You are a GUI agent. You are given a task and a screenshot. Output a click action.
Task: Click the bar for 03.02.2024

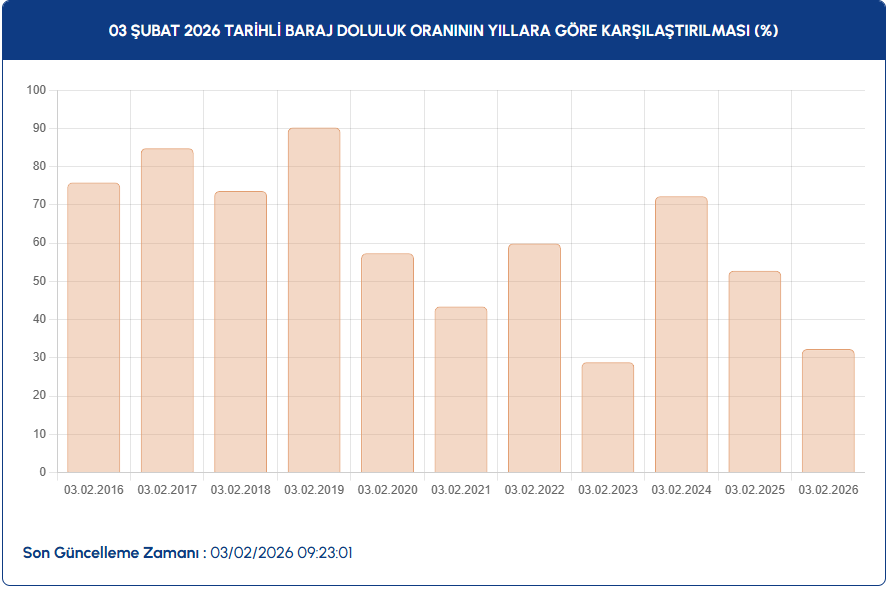681,334
